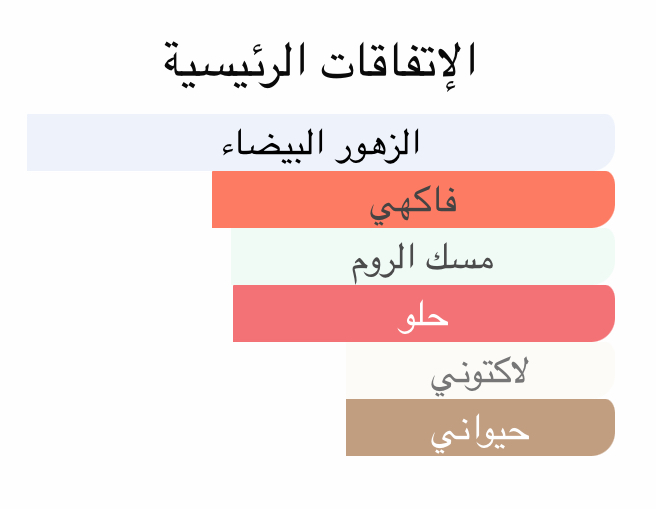Click the فاكهي text label
Image resolution: width=661 pixels, height=509 pixels.
pos(413,203)
